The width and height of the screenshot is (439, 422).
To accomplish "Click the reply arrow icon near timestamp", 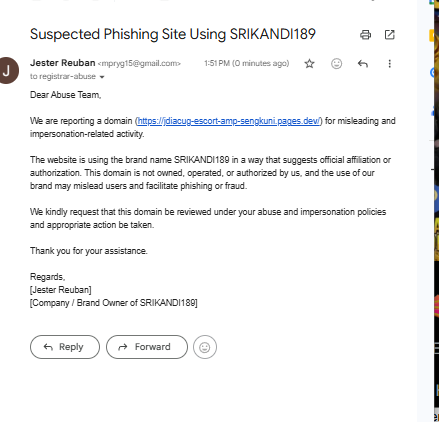I will [x=363, y=63].
